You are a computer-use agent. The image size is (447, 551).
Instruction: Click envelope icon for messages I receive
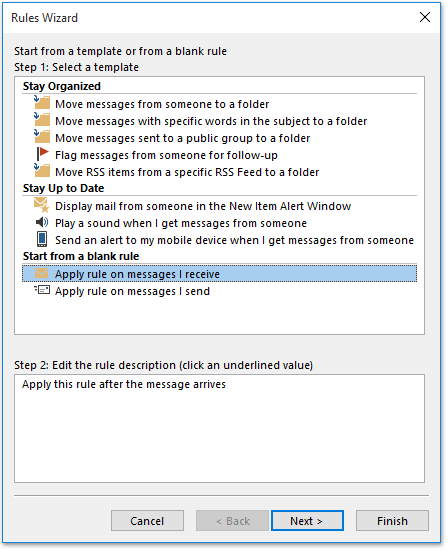pos(41,273)
